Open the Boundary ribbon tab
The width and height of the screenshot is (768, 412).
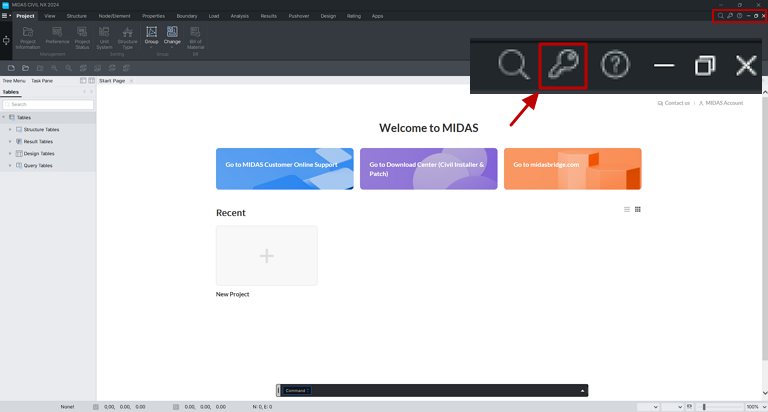click(x=187, y=16)
